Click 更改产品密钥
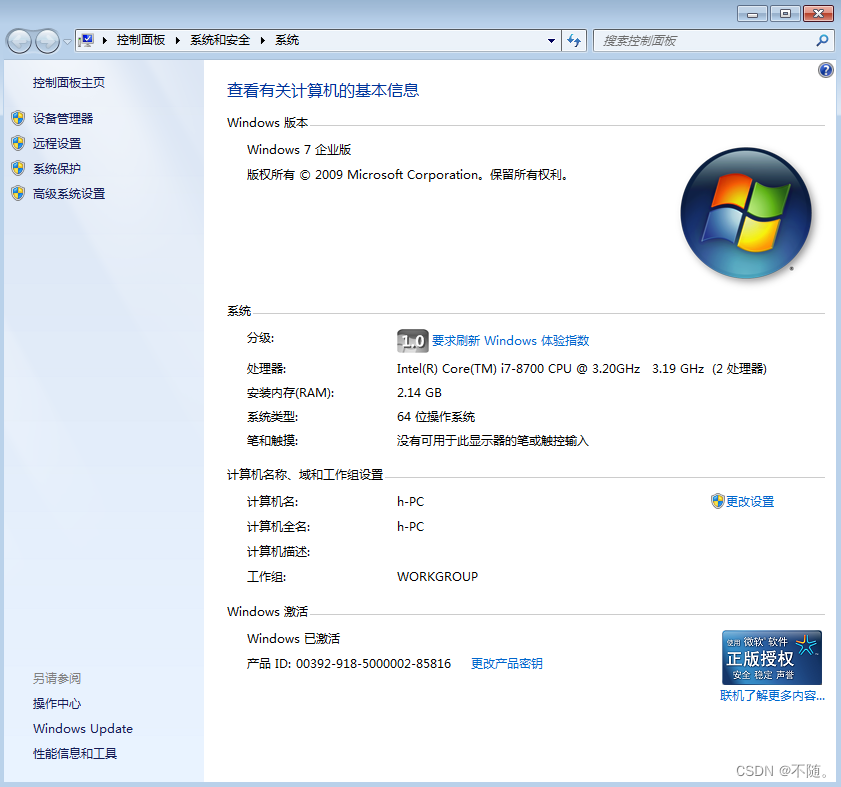This screenshot has height=787, width=841. click(x=506, y=663)
